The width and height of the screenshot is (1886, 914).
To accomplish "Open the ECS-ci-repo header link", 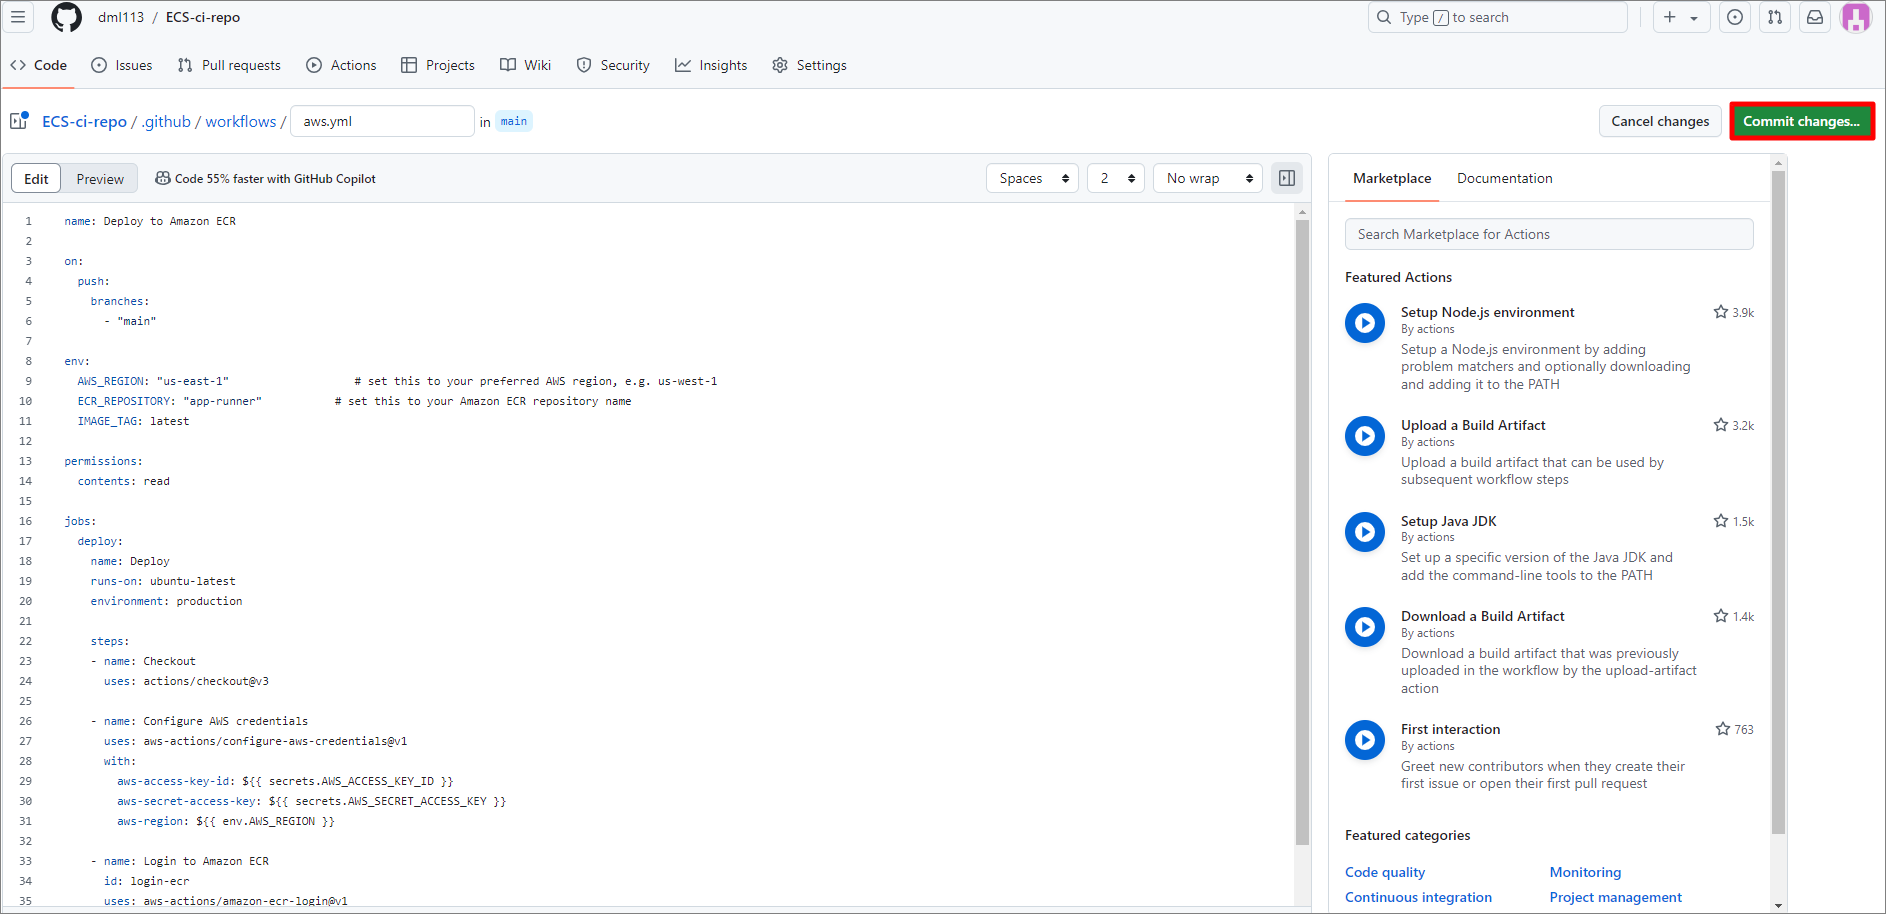I will (203, 17).
